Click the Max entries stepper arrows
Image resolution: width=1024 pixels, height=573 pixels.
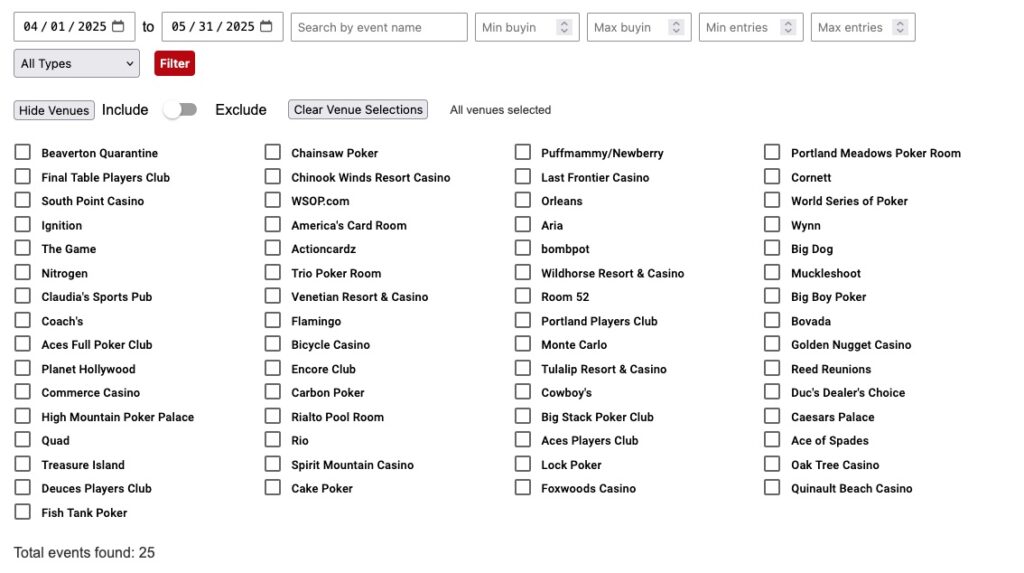[900, 27]
